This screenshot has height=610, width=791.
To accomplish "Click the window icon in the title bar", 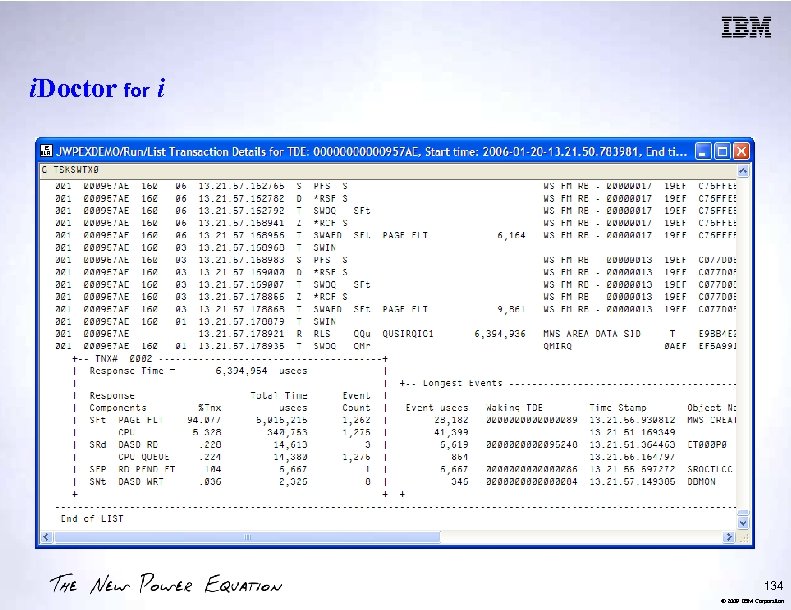I will point(46,151).
